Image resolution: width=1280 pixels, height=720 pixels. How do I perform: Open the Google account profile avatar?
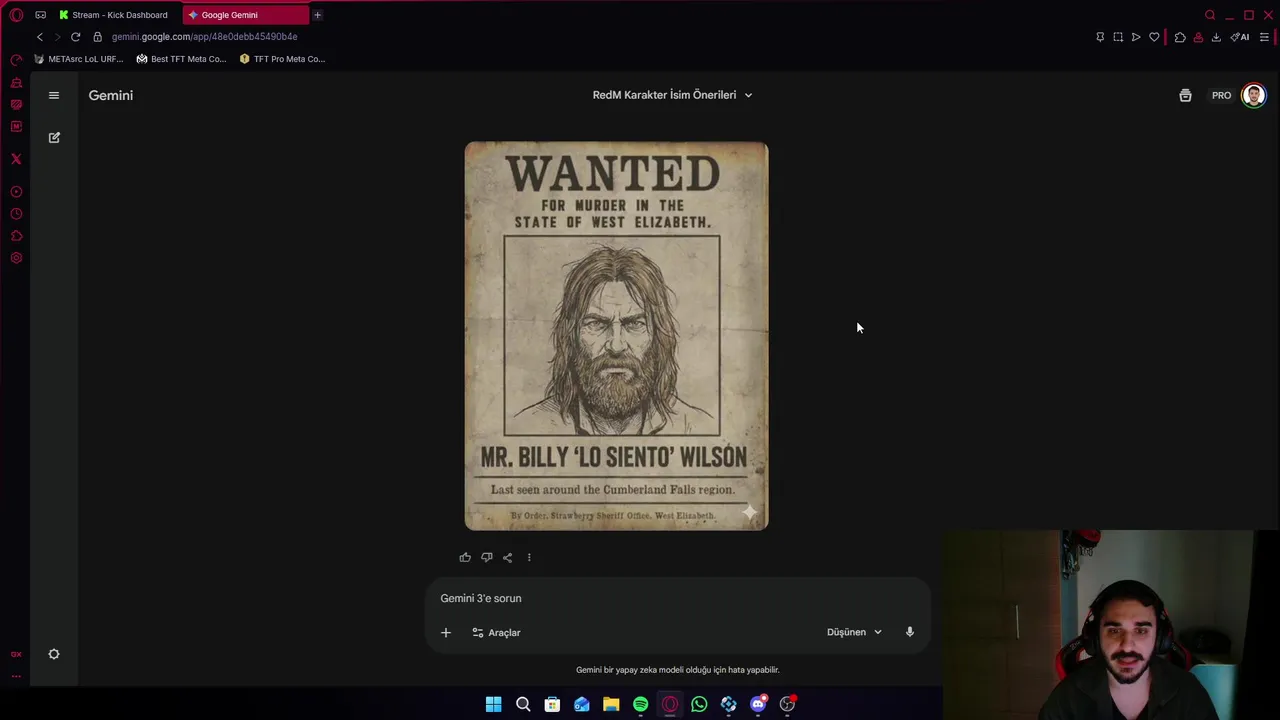coord(1253,95)
